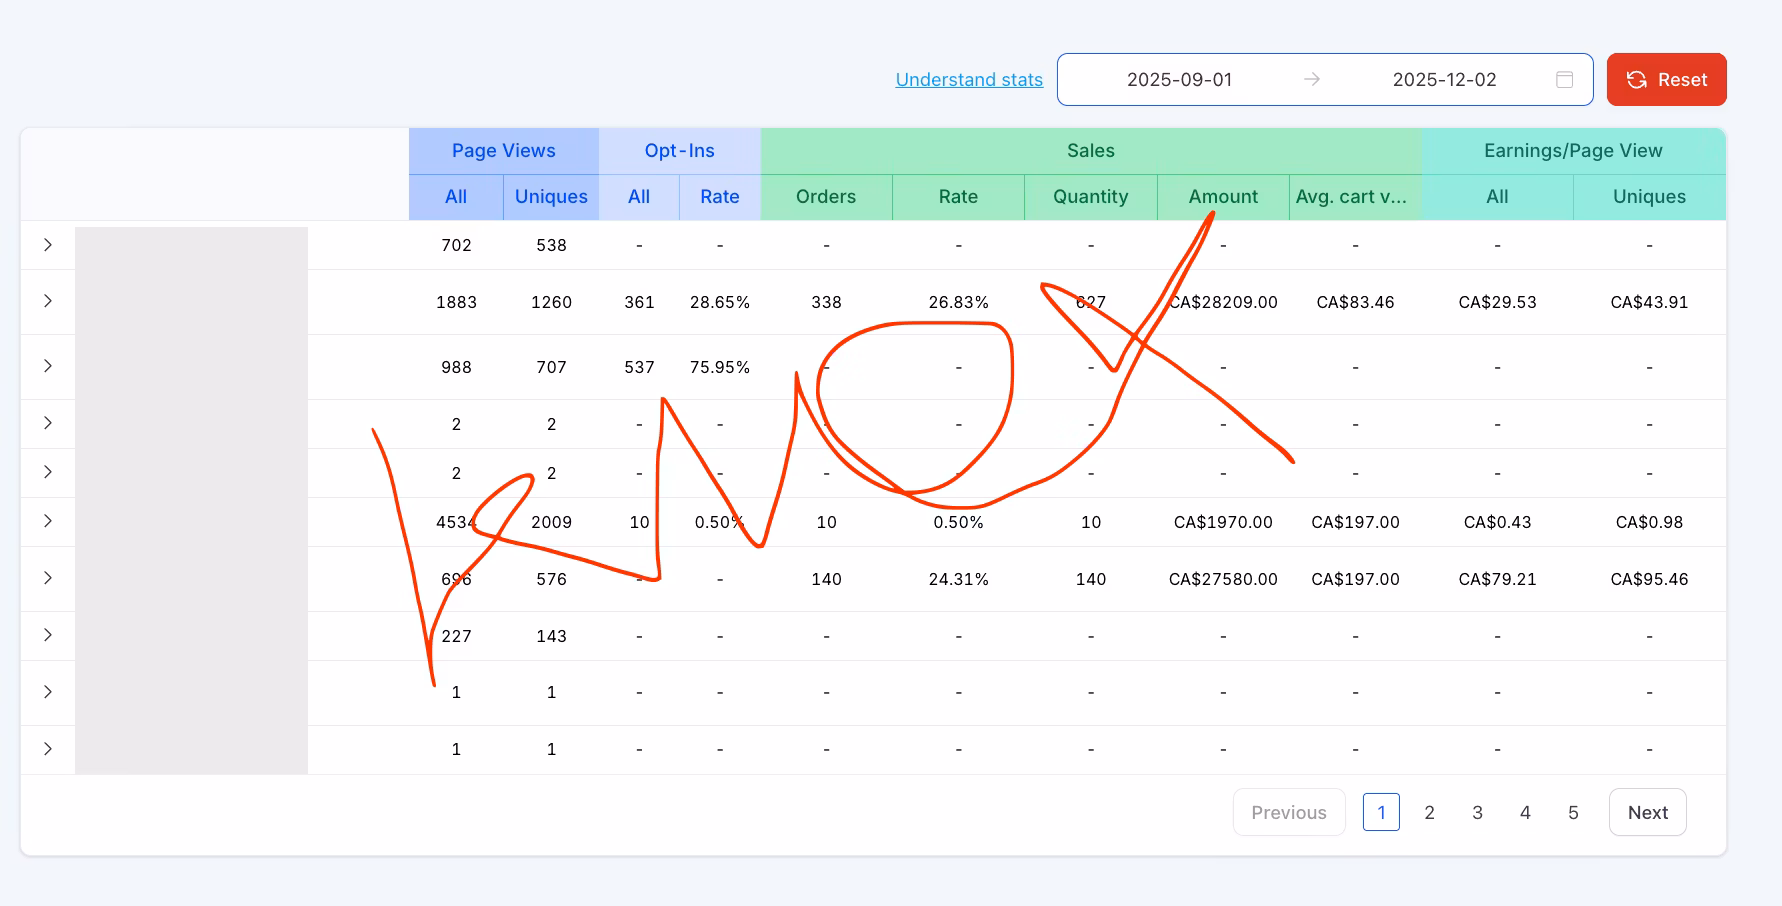
Task: Select page 3 in pagination
Action: point(1477,812)
